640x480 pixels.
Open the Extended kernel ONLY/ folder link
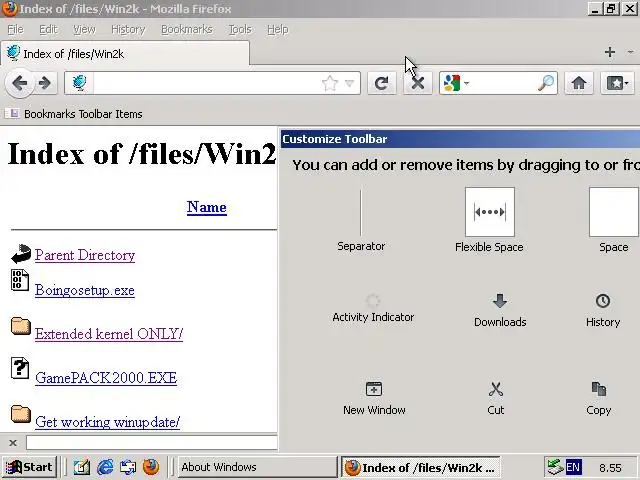[x=109, y=334]
